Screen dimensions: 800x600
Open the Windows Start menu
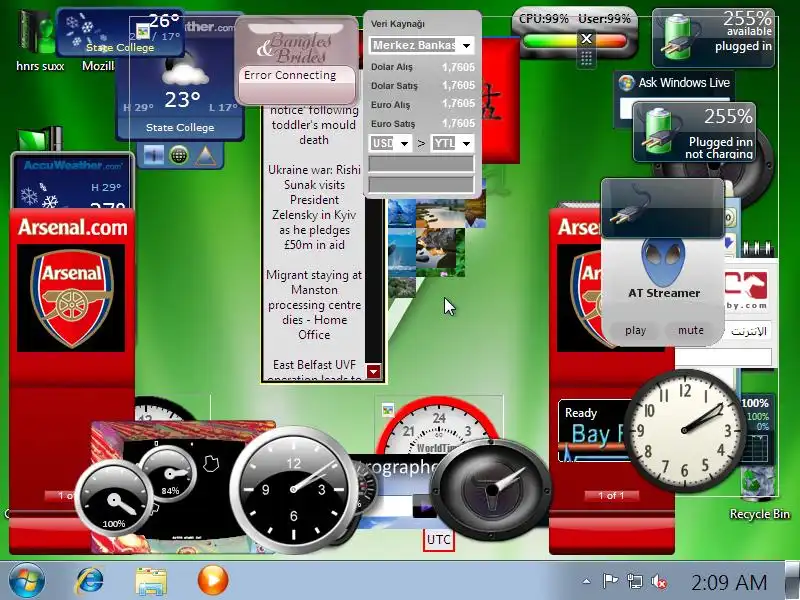[x=26, y=580]
